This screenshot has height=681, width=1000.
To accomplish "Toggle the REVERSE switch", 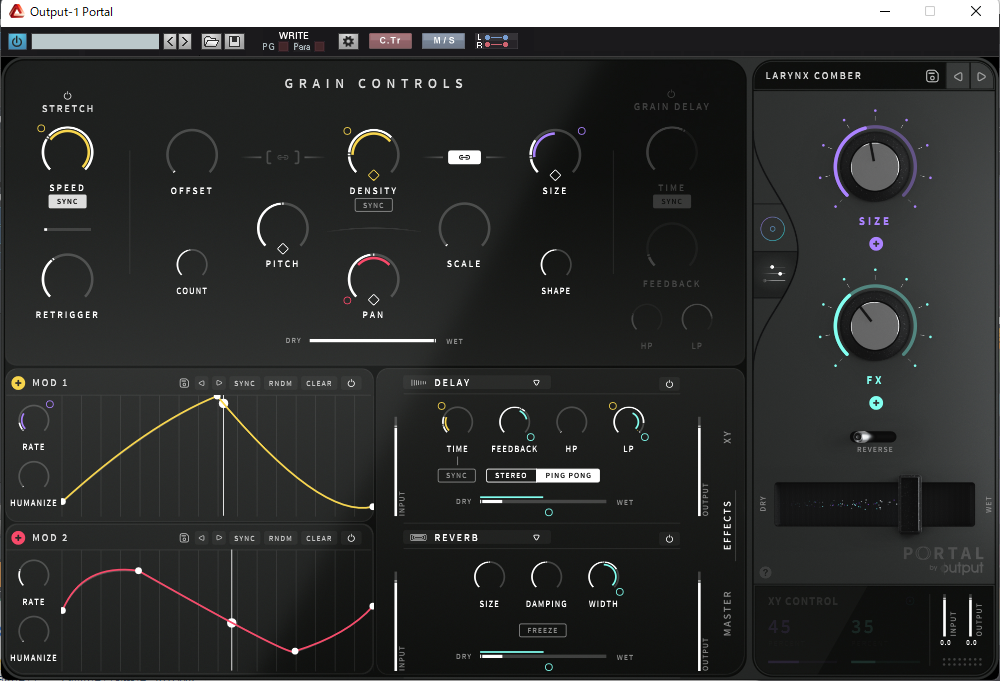I will click(873, 437).
